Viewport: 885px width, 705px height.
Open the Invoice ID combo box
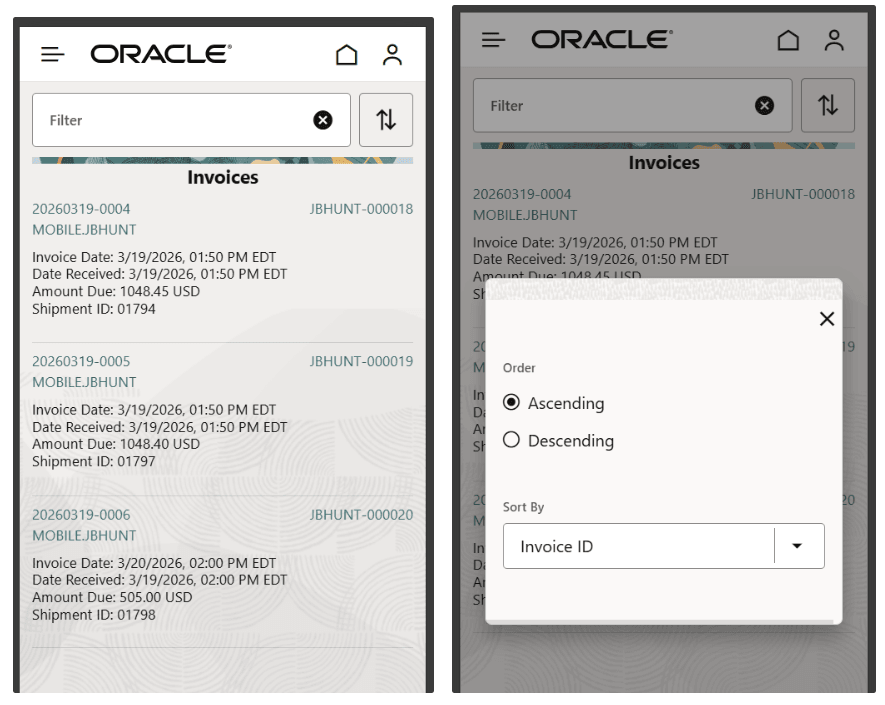tap(664, 546)
